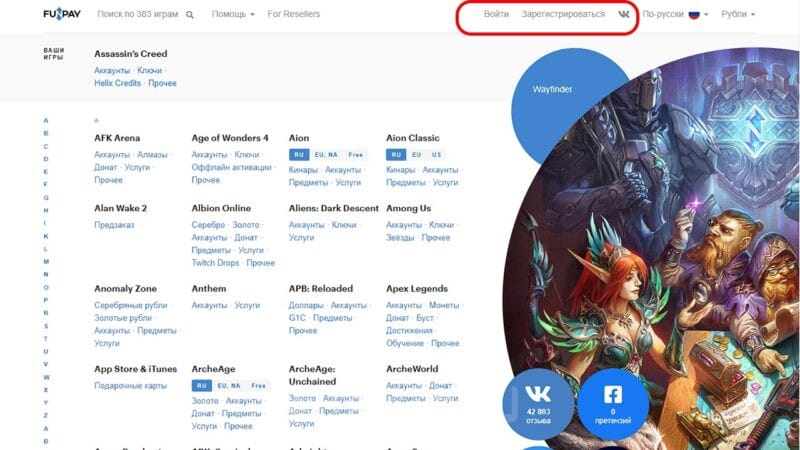
Task: Open the Рубли currency dropdown
Action: tap(738, 14)
